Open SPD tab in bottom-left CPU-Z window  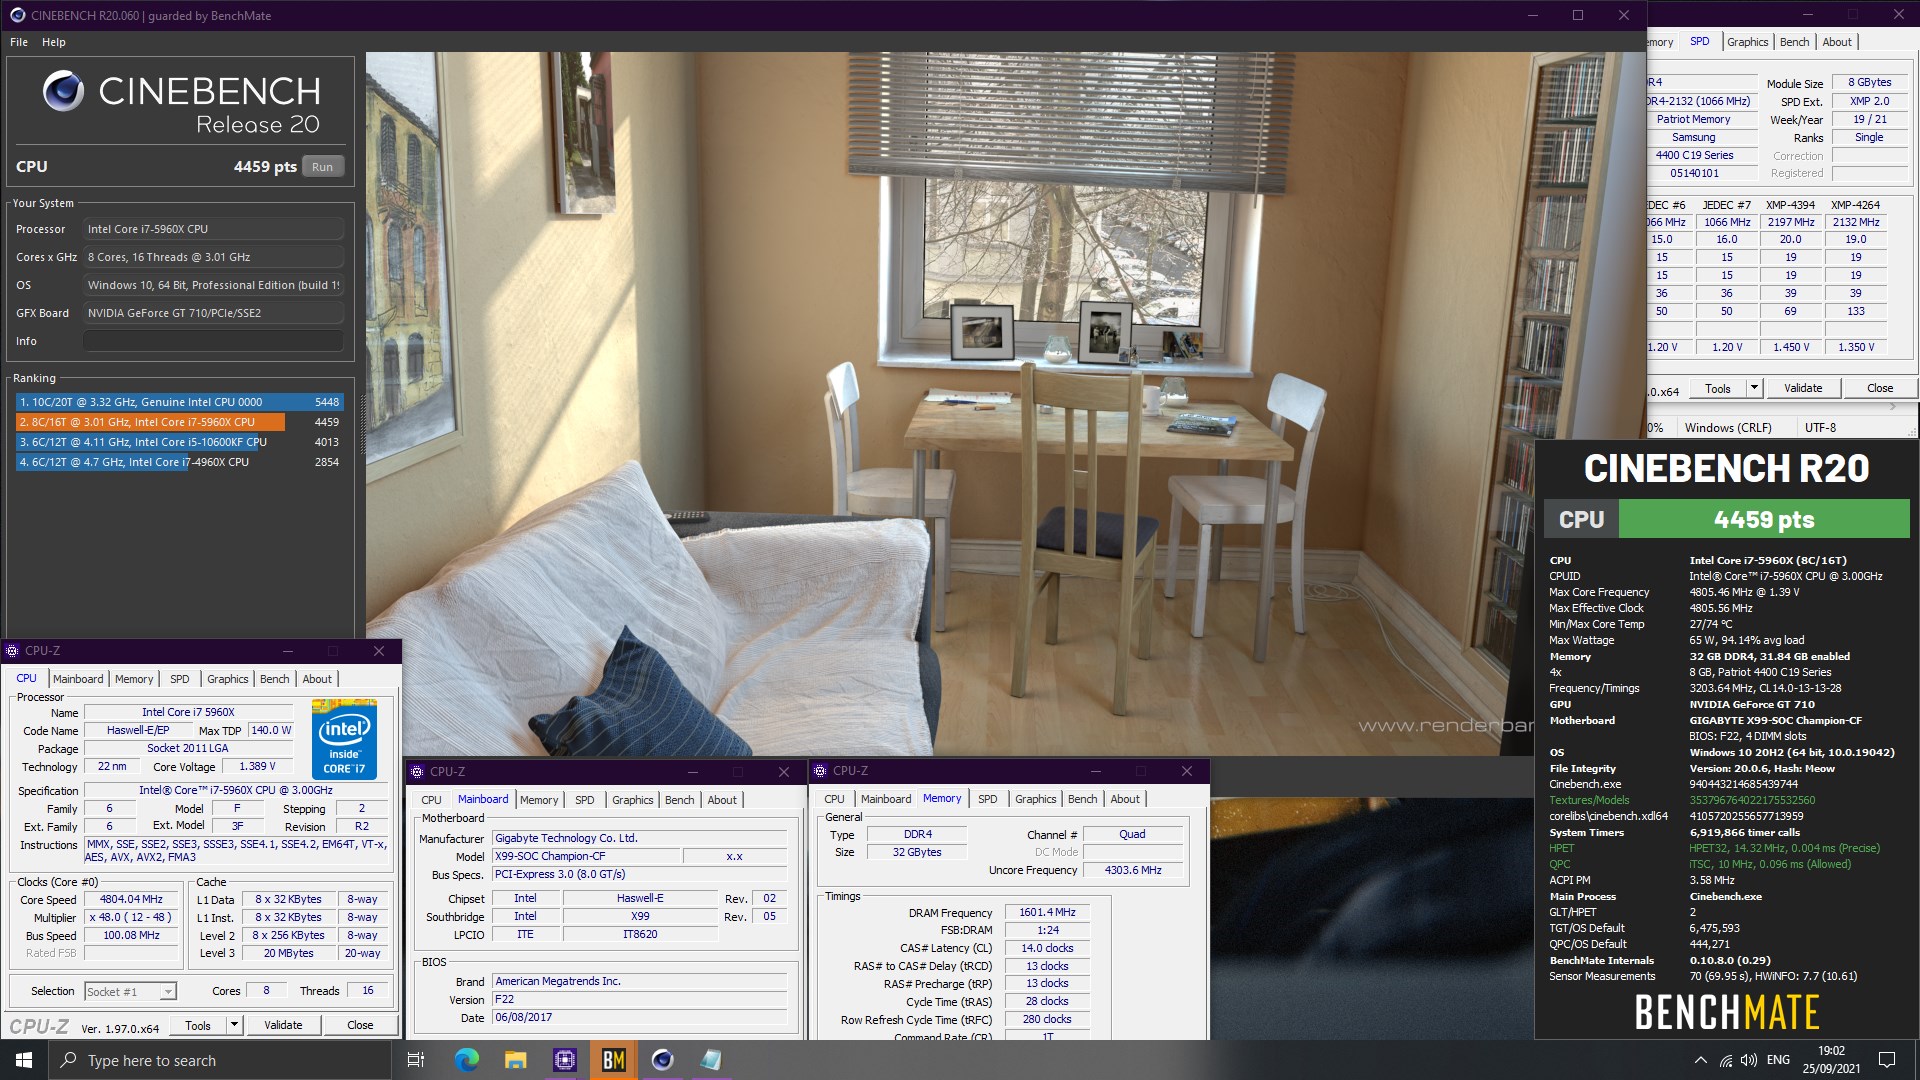(x=180, y=679)
